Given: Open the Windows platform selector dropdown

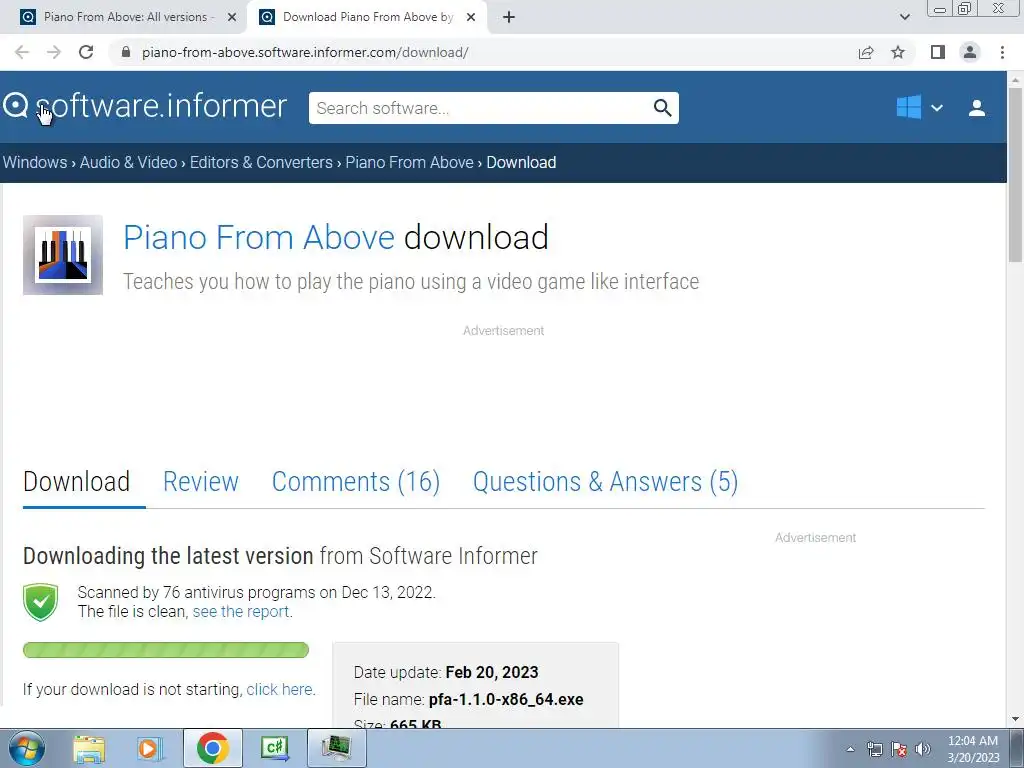Looking at the screenshot, I should (x=936, y=108).
